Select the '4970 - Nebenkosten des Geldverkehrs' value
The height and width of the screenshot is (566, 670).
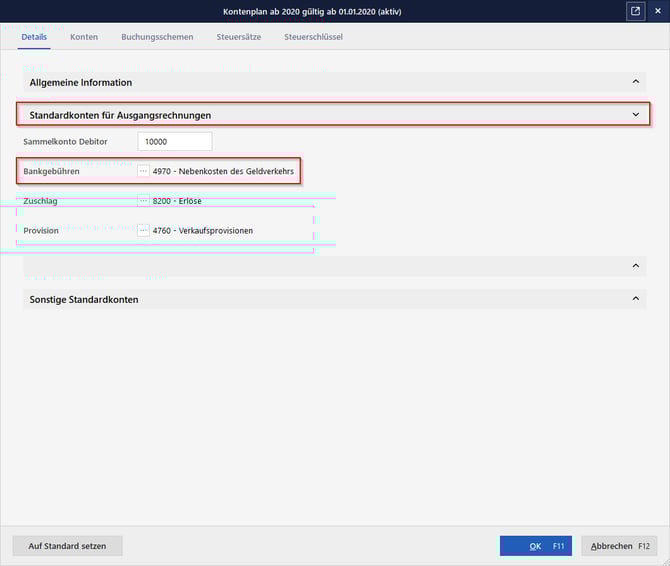pos(223,171)
